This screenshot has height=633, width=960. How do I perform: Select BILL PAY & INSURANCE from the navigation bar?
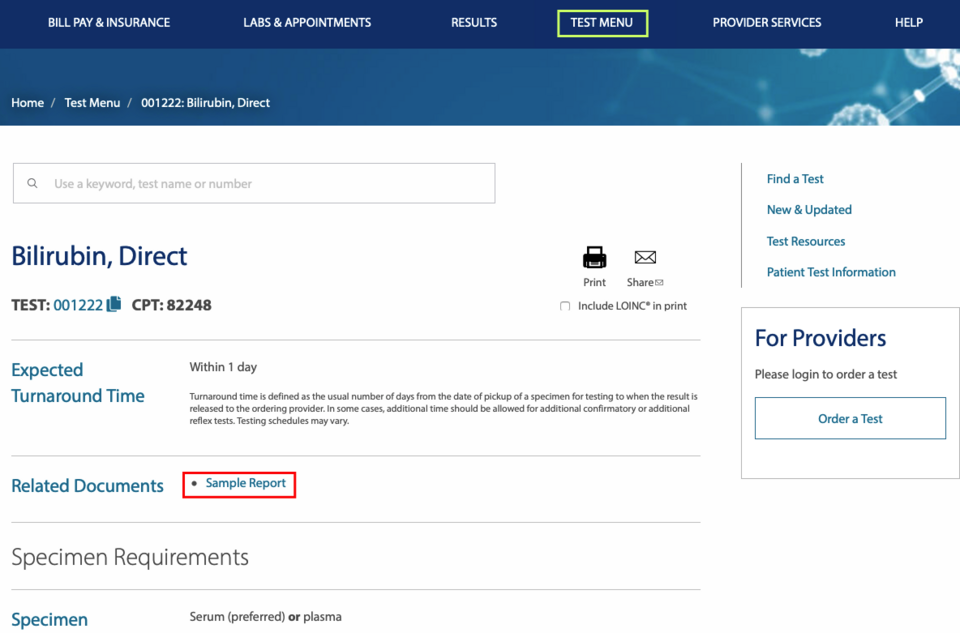point(109,22)
